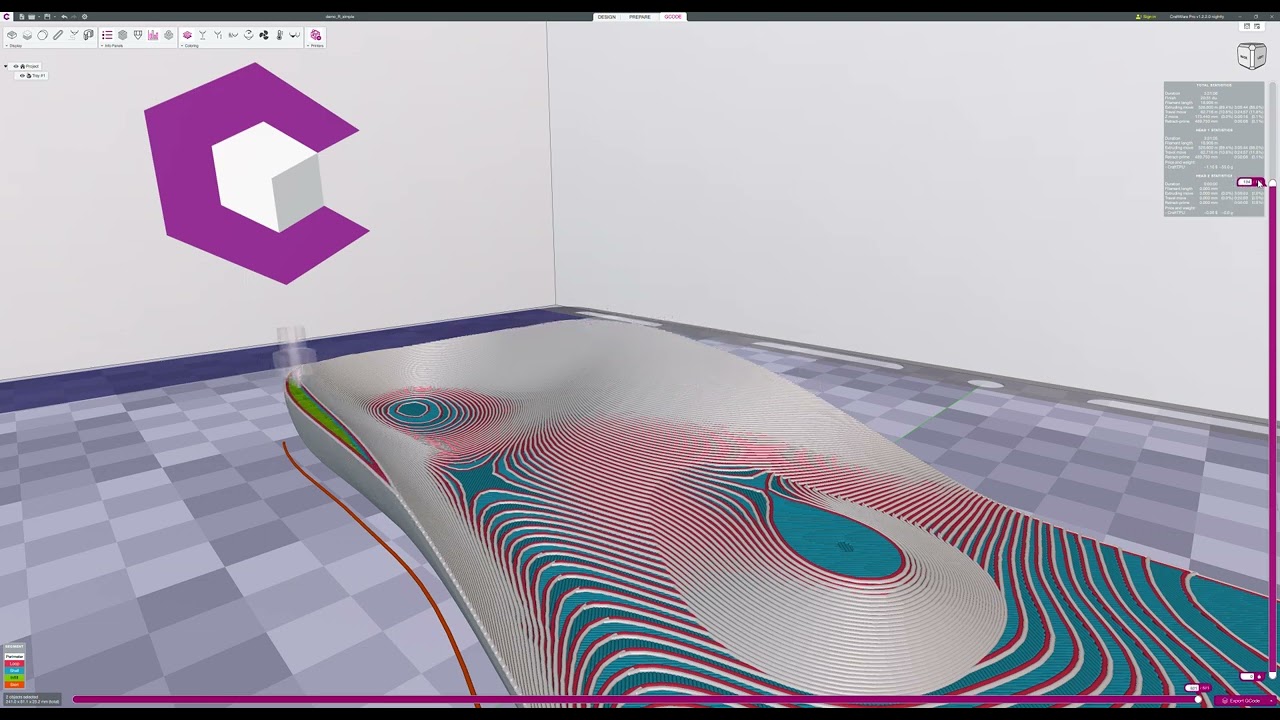The width and height of the screenshot is (1280, 720).
Task: Redo the last undone action
Action: [74, 16]
